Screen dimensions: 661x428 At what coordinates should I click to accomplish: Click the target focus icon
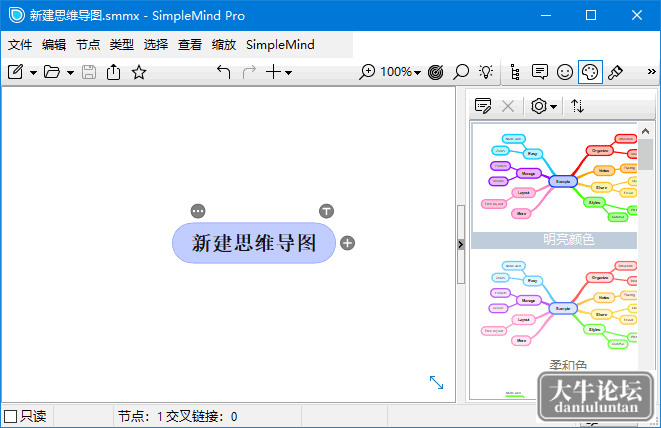pyautogui.click(x=435, y=72)
